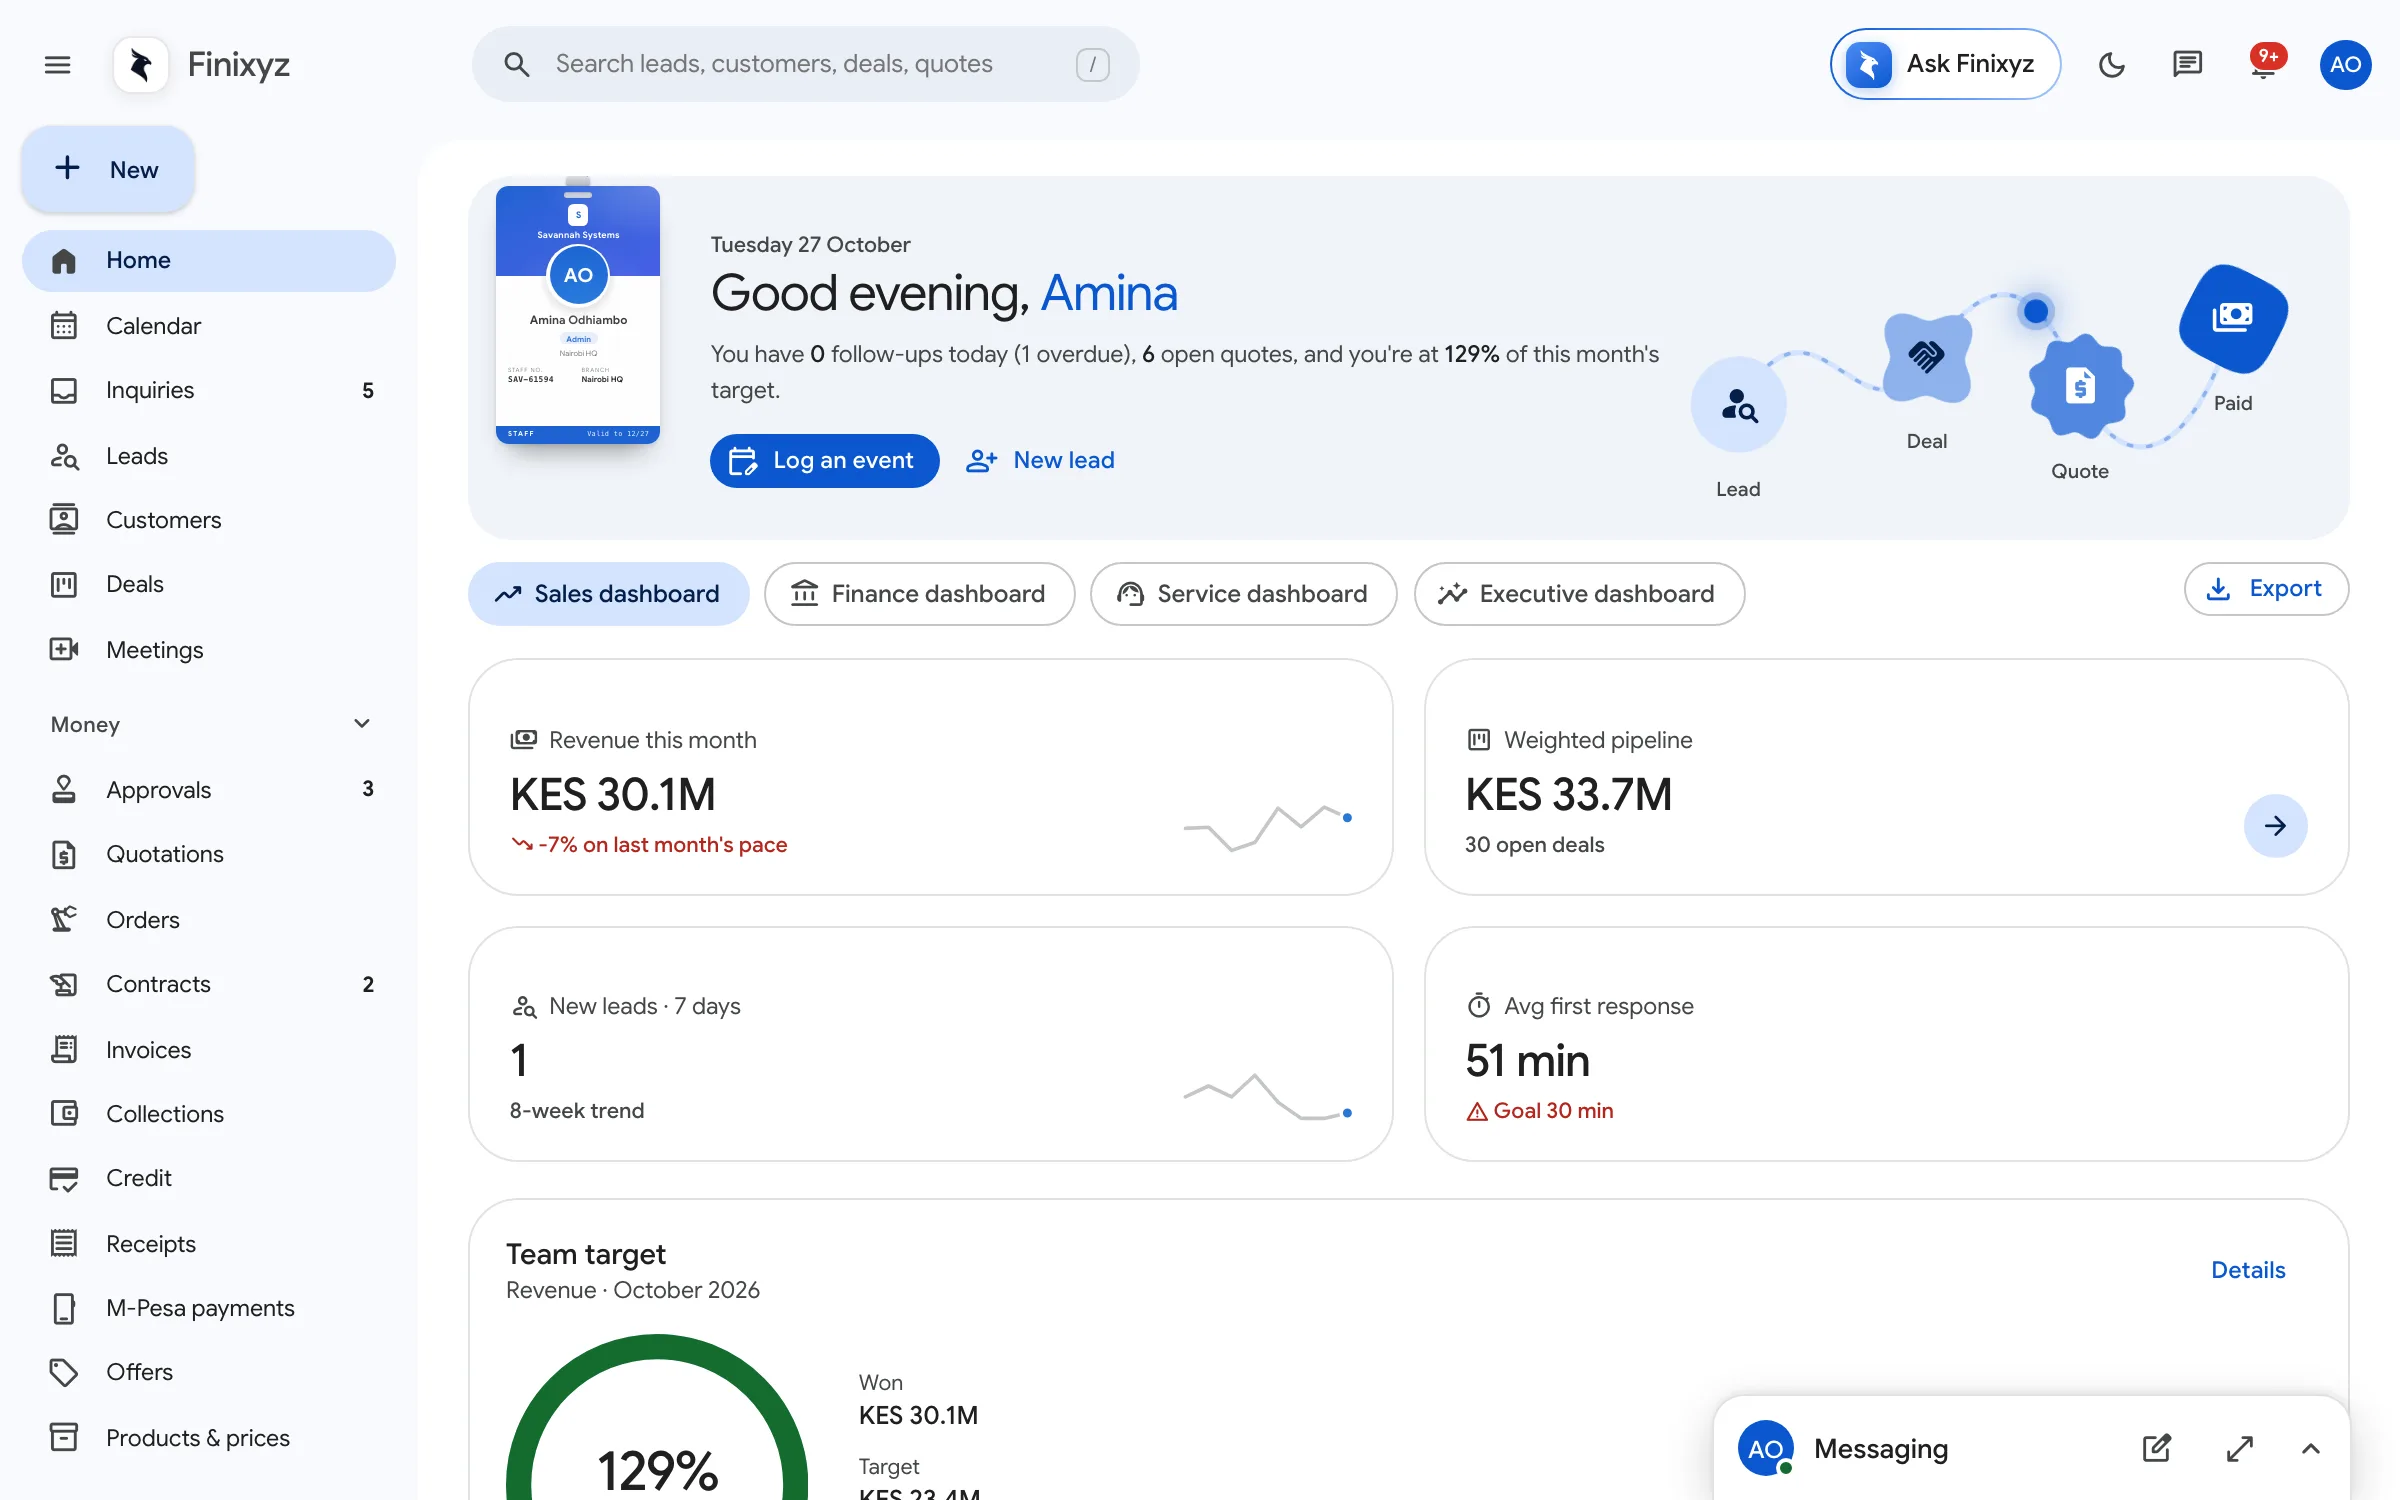2400x1500 pixels.
Task: Open Calendar from the sidebar
Action: (209, 326)
